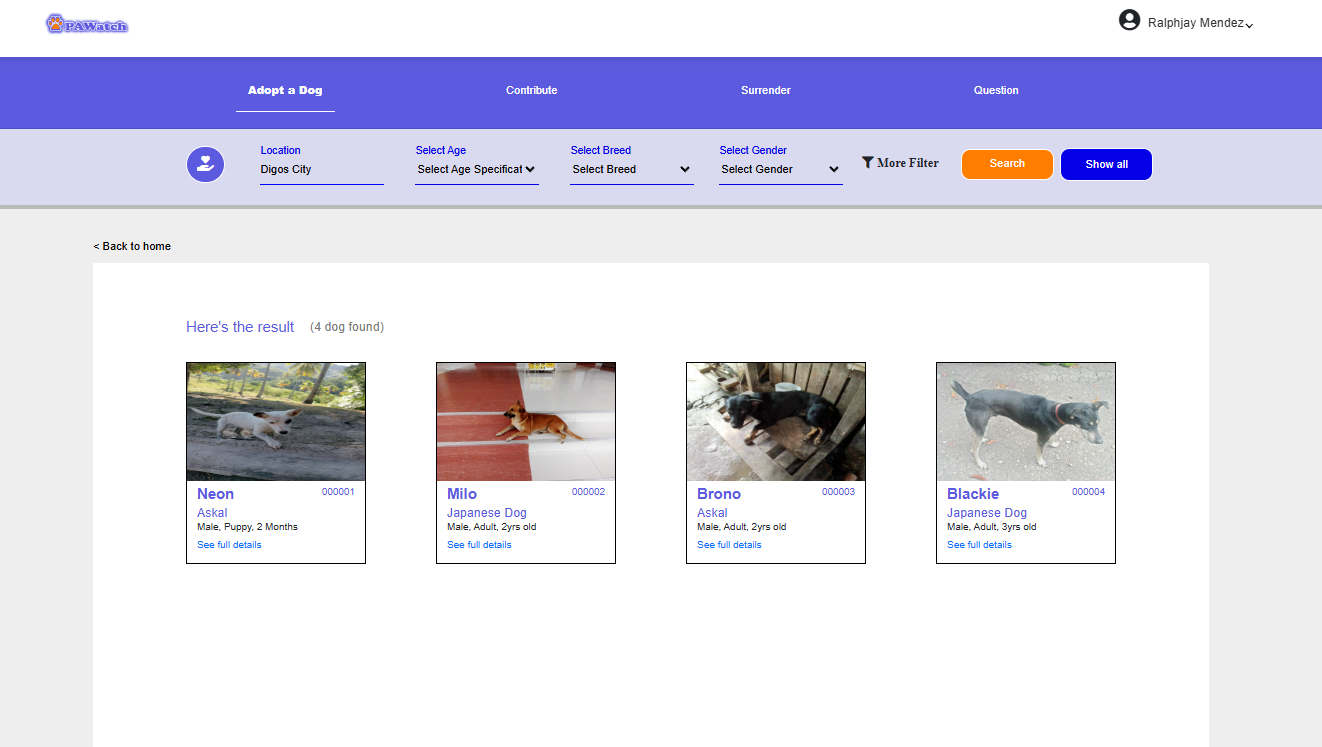1322x747 pixels.
Task: Focus the Location field with Digos City
Action: pos(321,170)
